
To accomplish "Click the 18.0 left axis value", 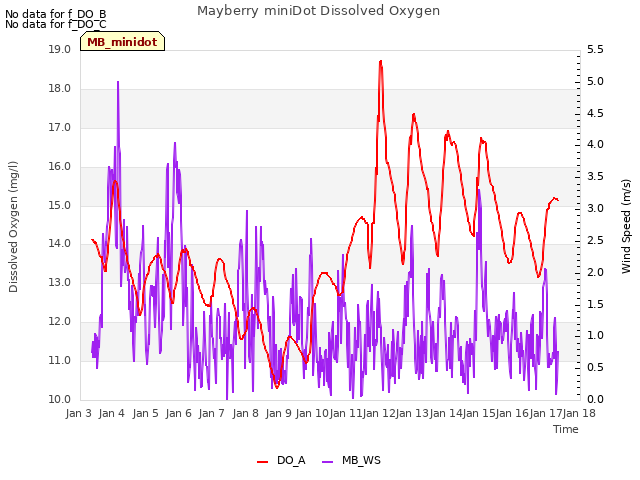I will click(x=60, y=89).
